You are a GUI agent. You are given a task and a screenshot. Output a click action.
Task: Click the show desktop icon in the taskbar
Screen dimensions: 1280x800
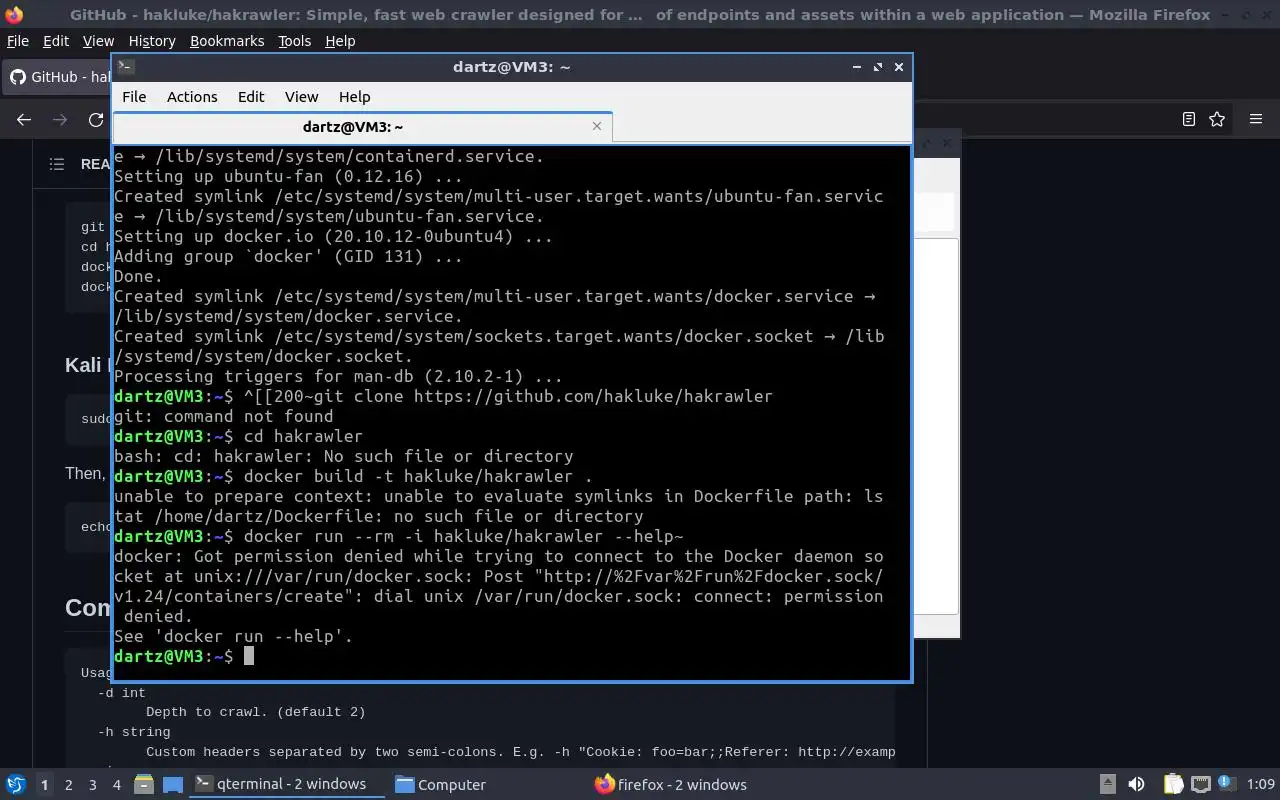tap(173, 785)
